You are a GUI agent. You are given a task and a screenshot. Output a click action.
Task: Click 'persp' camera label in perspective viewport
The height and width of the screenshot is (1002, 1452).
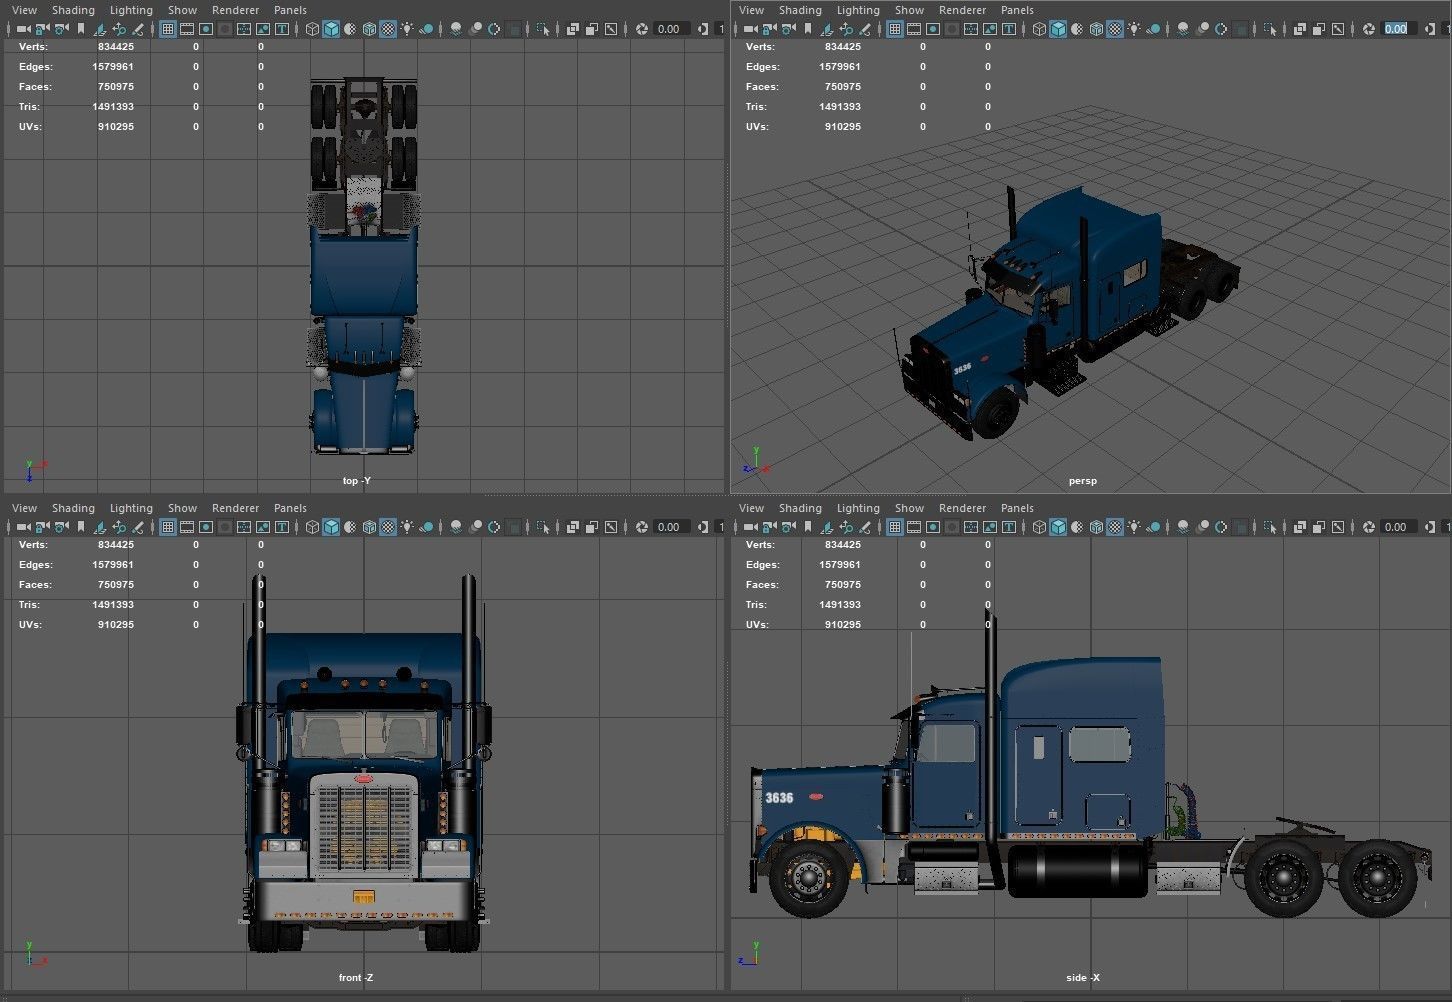(1082, 481)
